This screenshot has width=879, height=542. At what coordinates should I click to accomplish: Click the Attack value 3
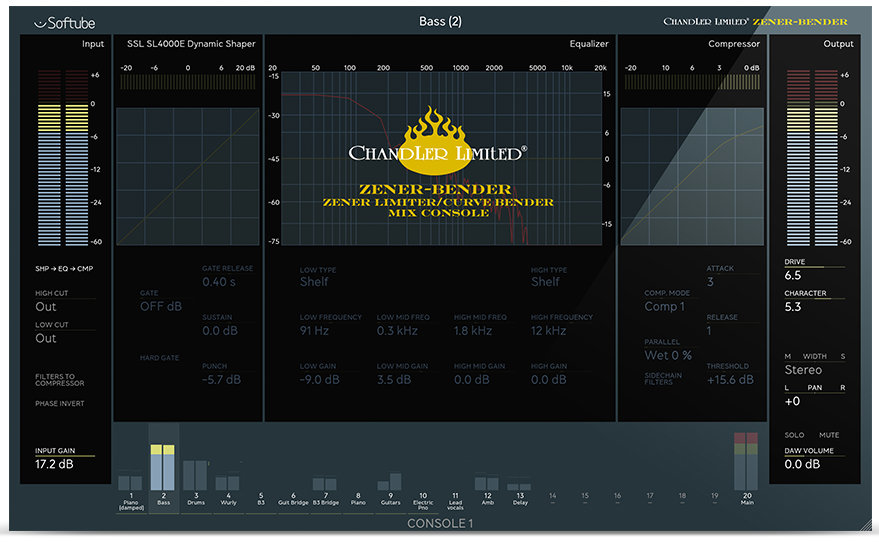pyautogui.click(x=710, y=282)
